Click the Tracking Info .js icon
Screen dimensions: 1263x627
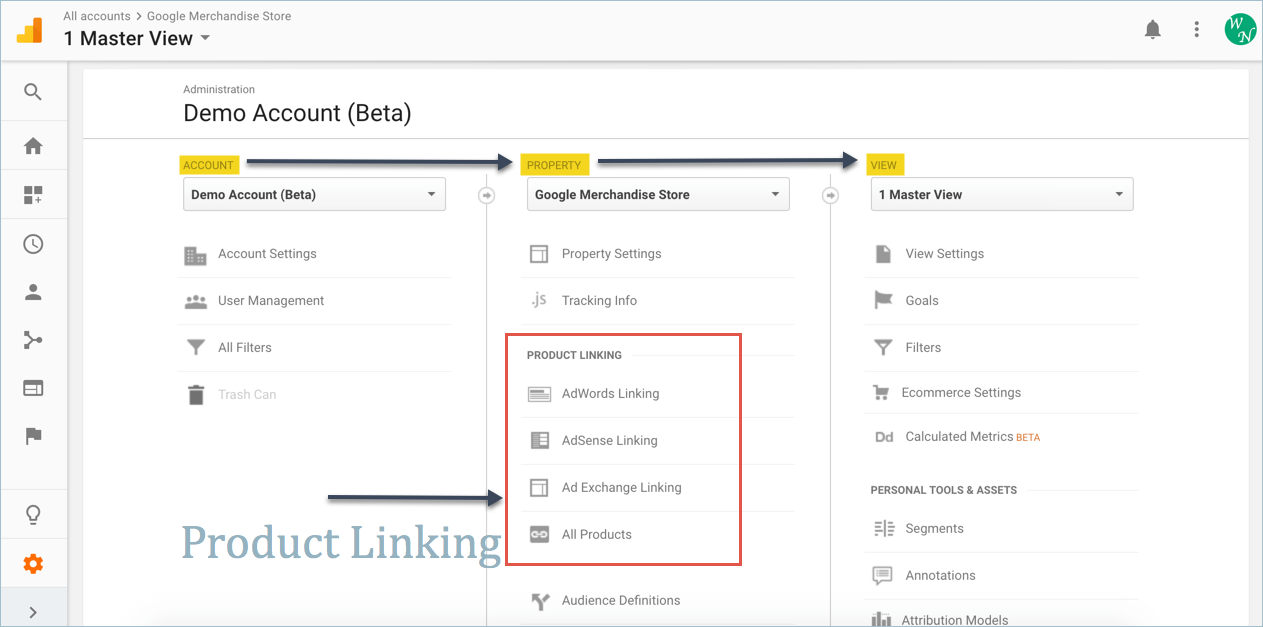539,300
